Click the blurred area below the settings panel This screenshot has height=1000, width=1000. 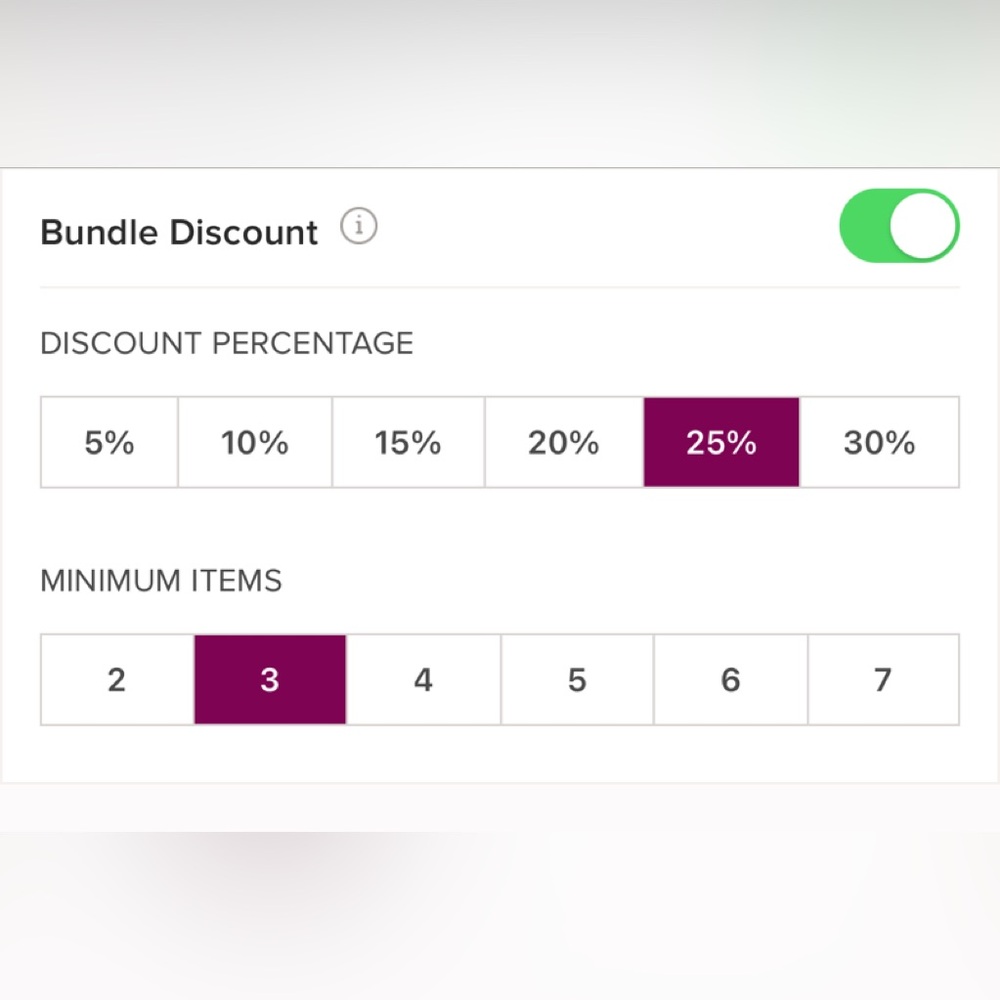coord(500,892)
